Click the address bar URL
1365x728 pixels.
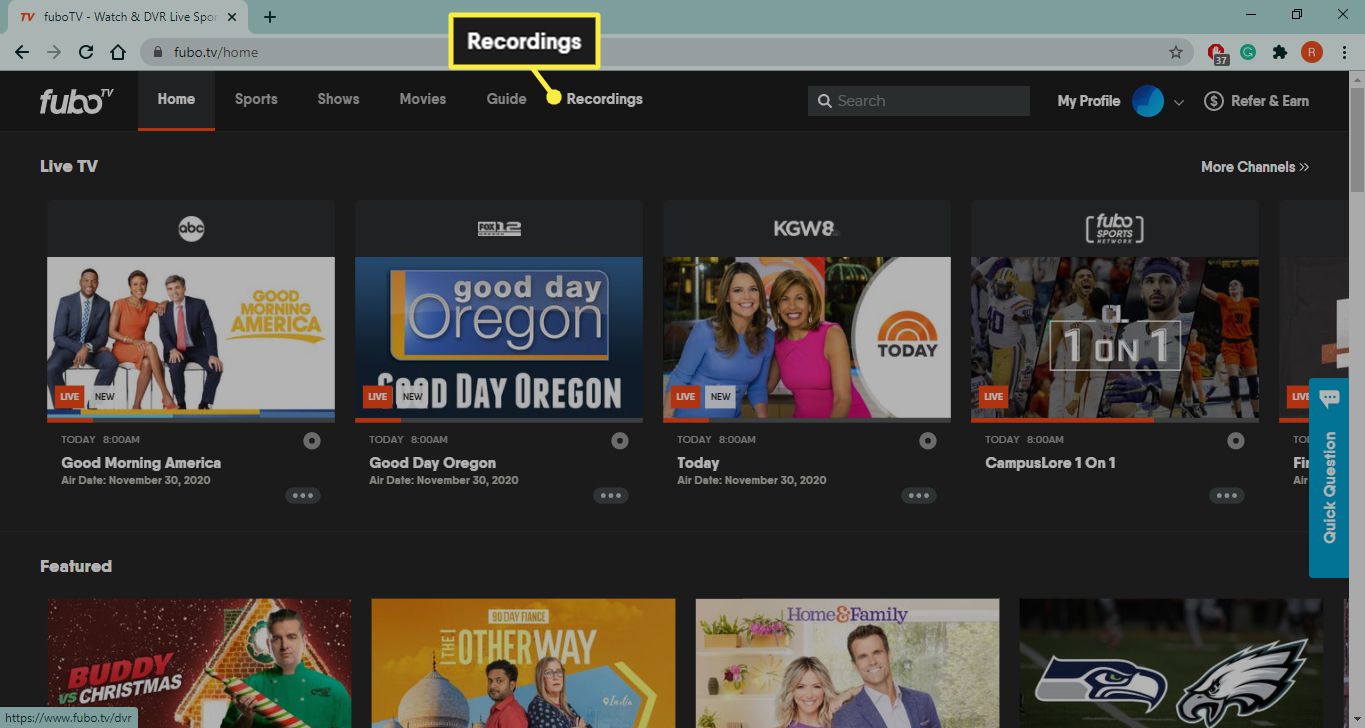coord(215,52)
